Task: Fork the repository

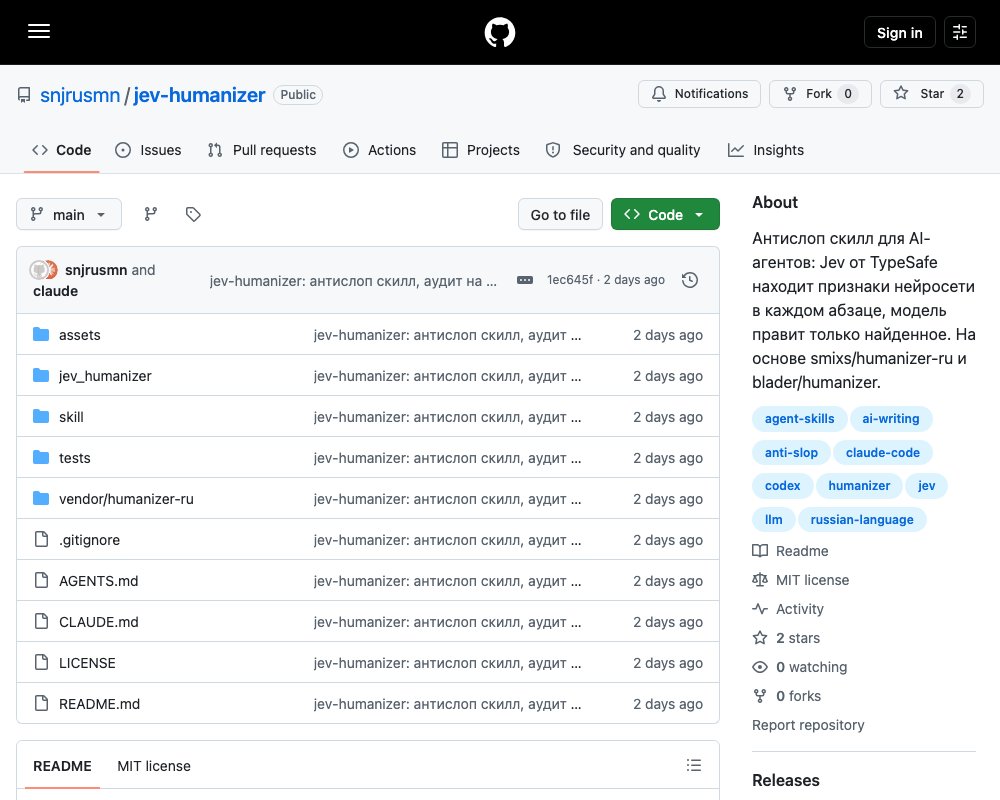Action: pos(820,94)
